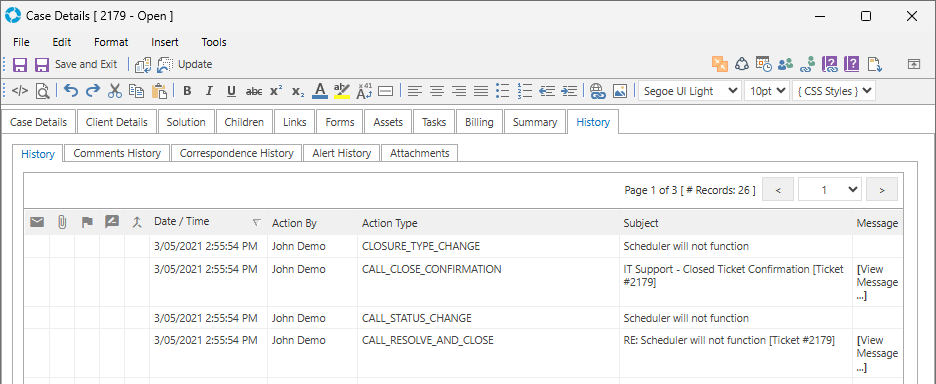Open View Message link for CALL_CLOSE_CONFIRMATION
The width and height of the screenshot is (936, 384).
pyautogui.click(x=877, y=282)
